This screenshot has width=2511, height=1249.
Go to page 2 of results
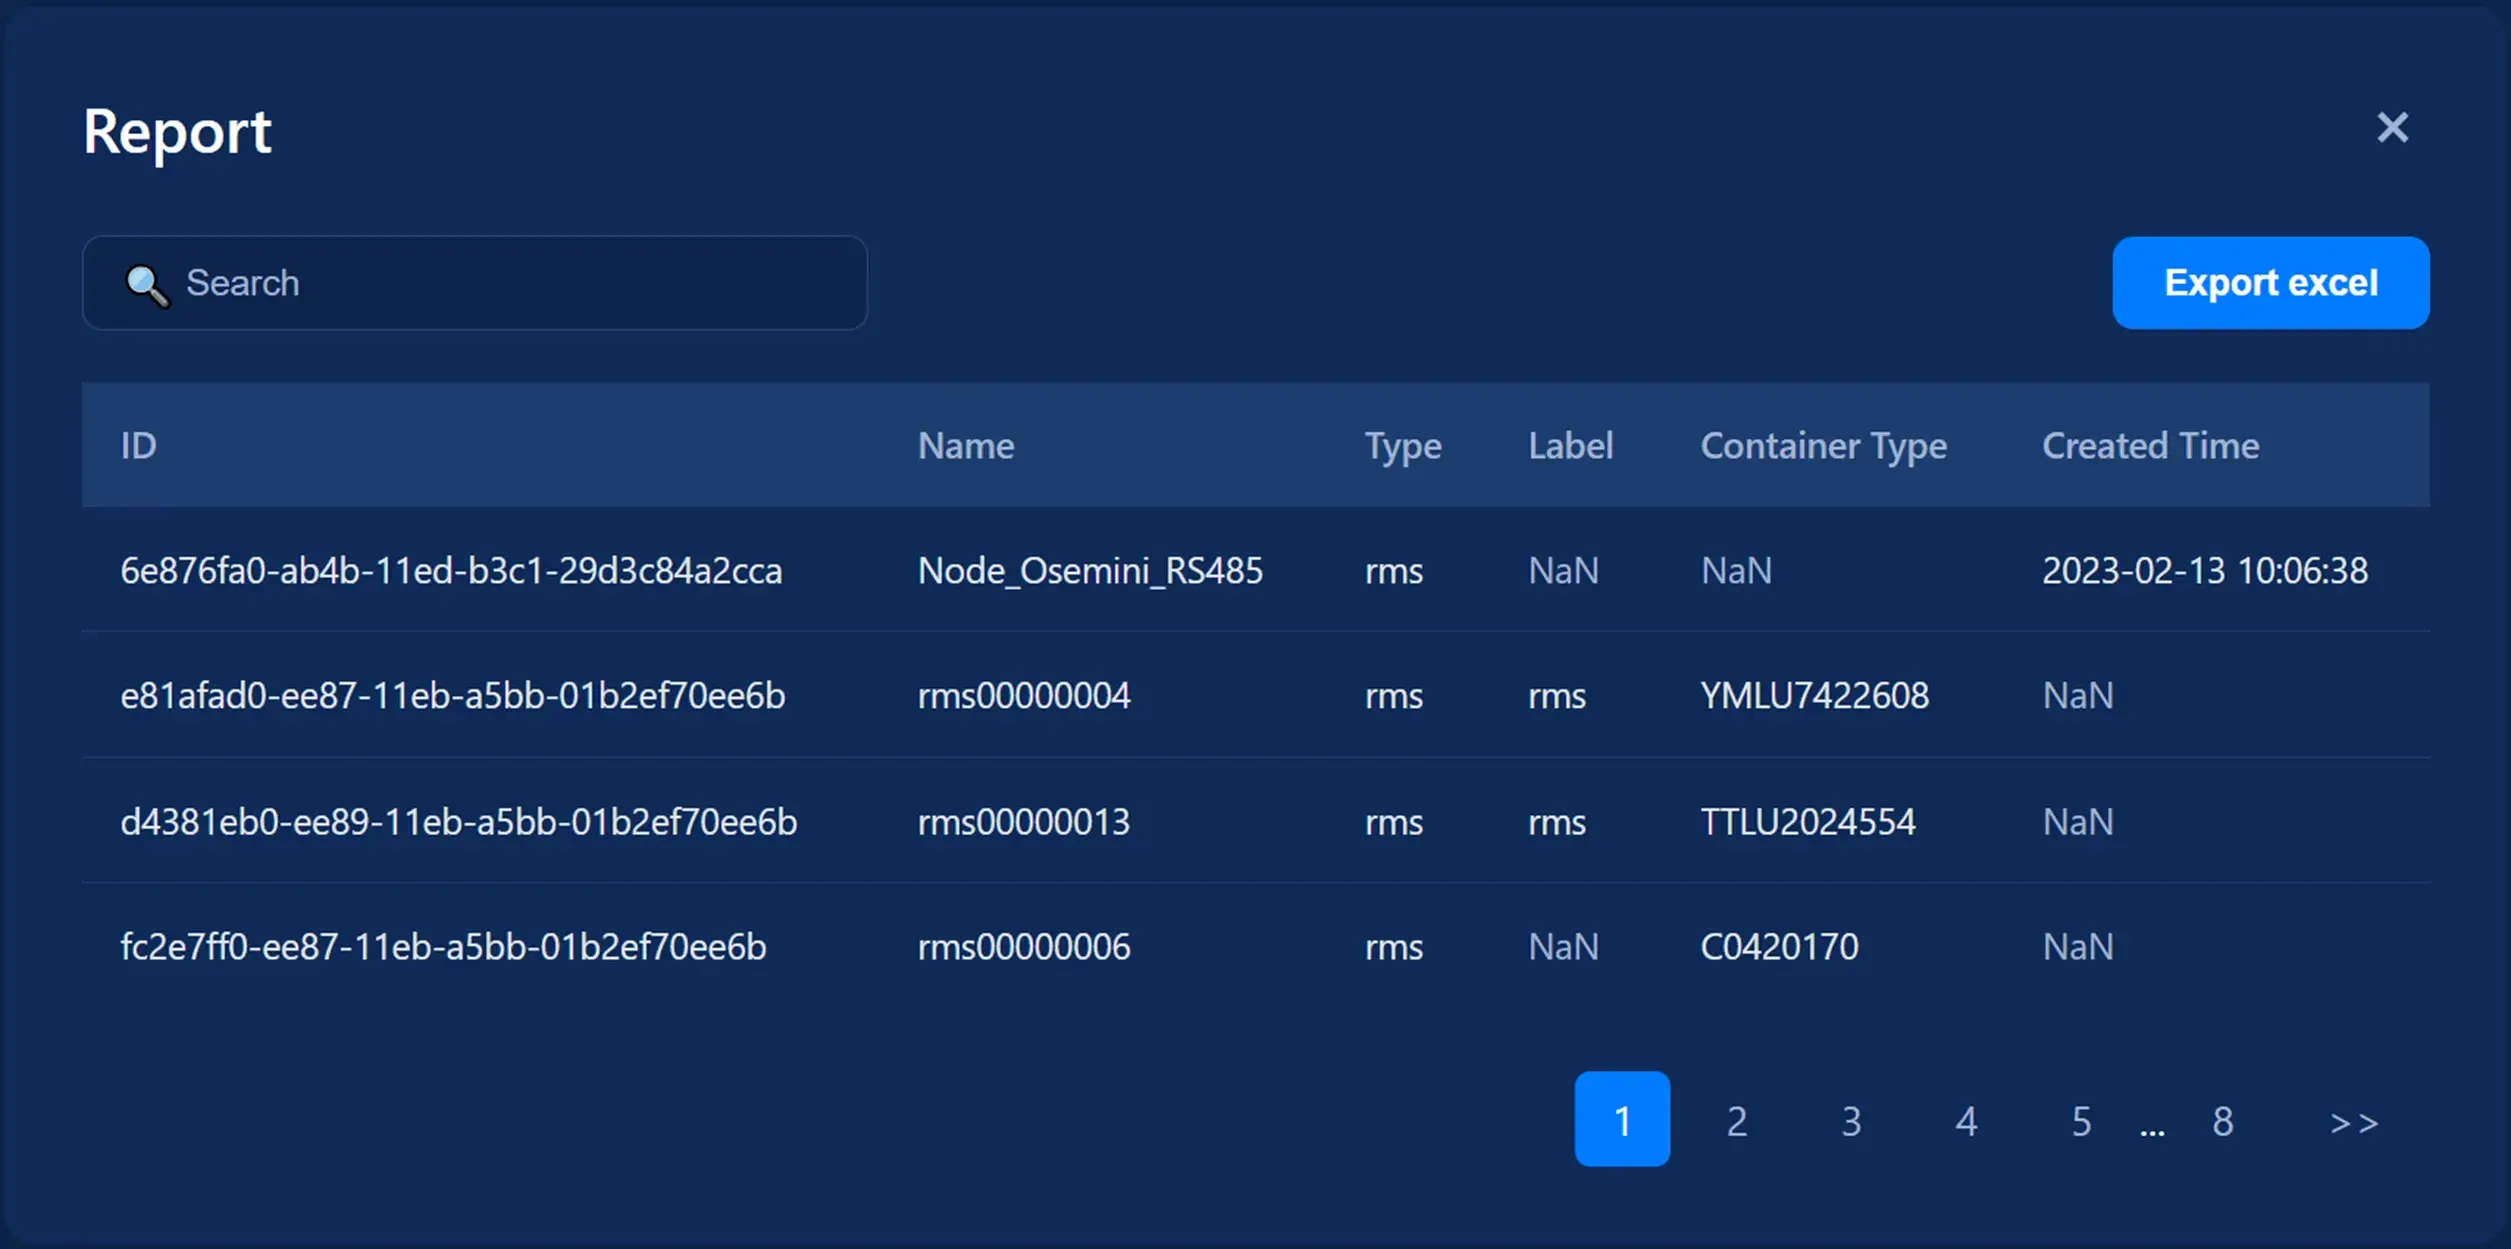[x=1736, y=1120]
